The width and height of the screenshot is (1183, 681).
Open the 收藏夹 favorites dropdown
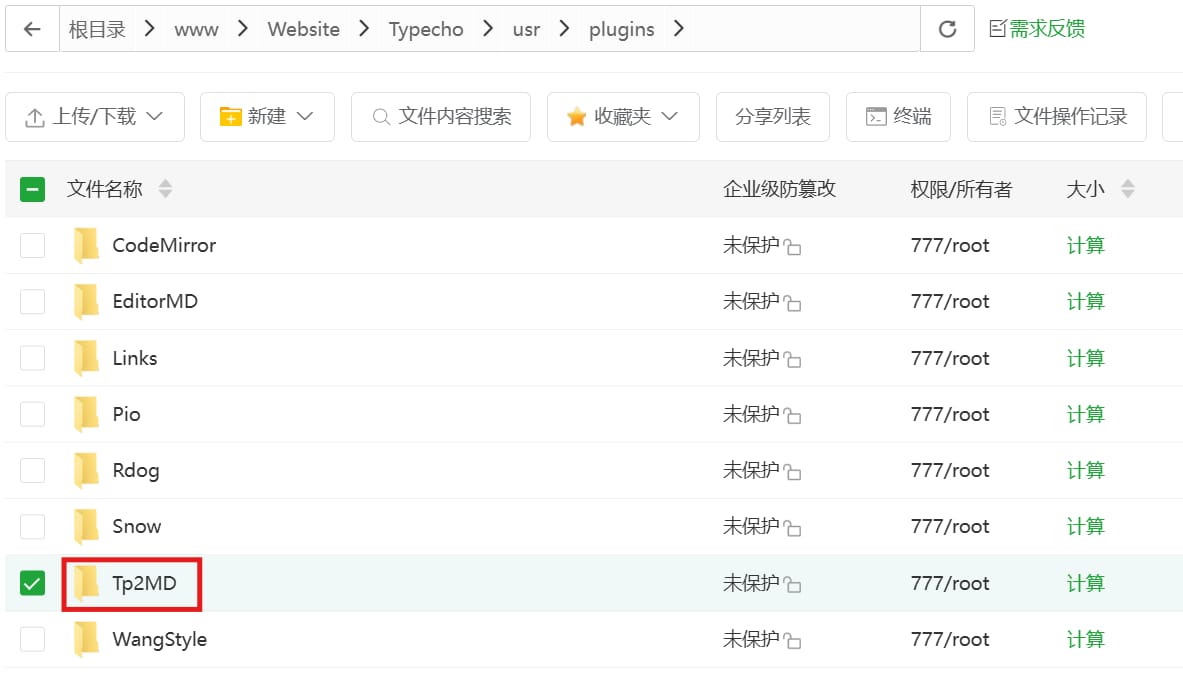(x=623, y=117)
